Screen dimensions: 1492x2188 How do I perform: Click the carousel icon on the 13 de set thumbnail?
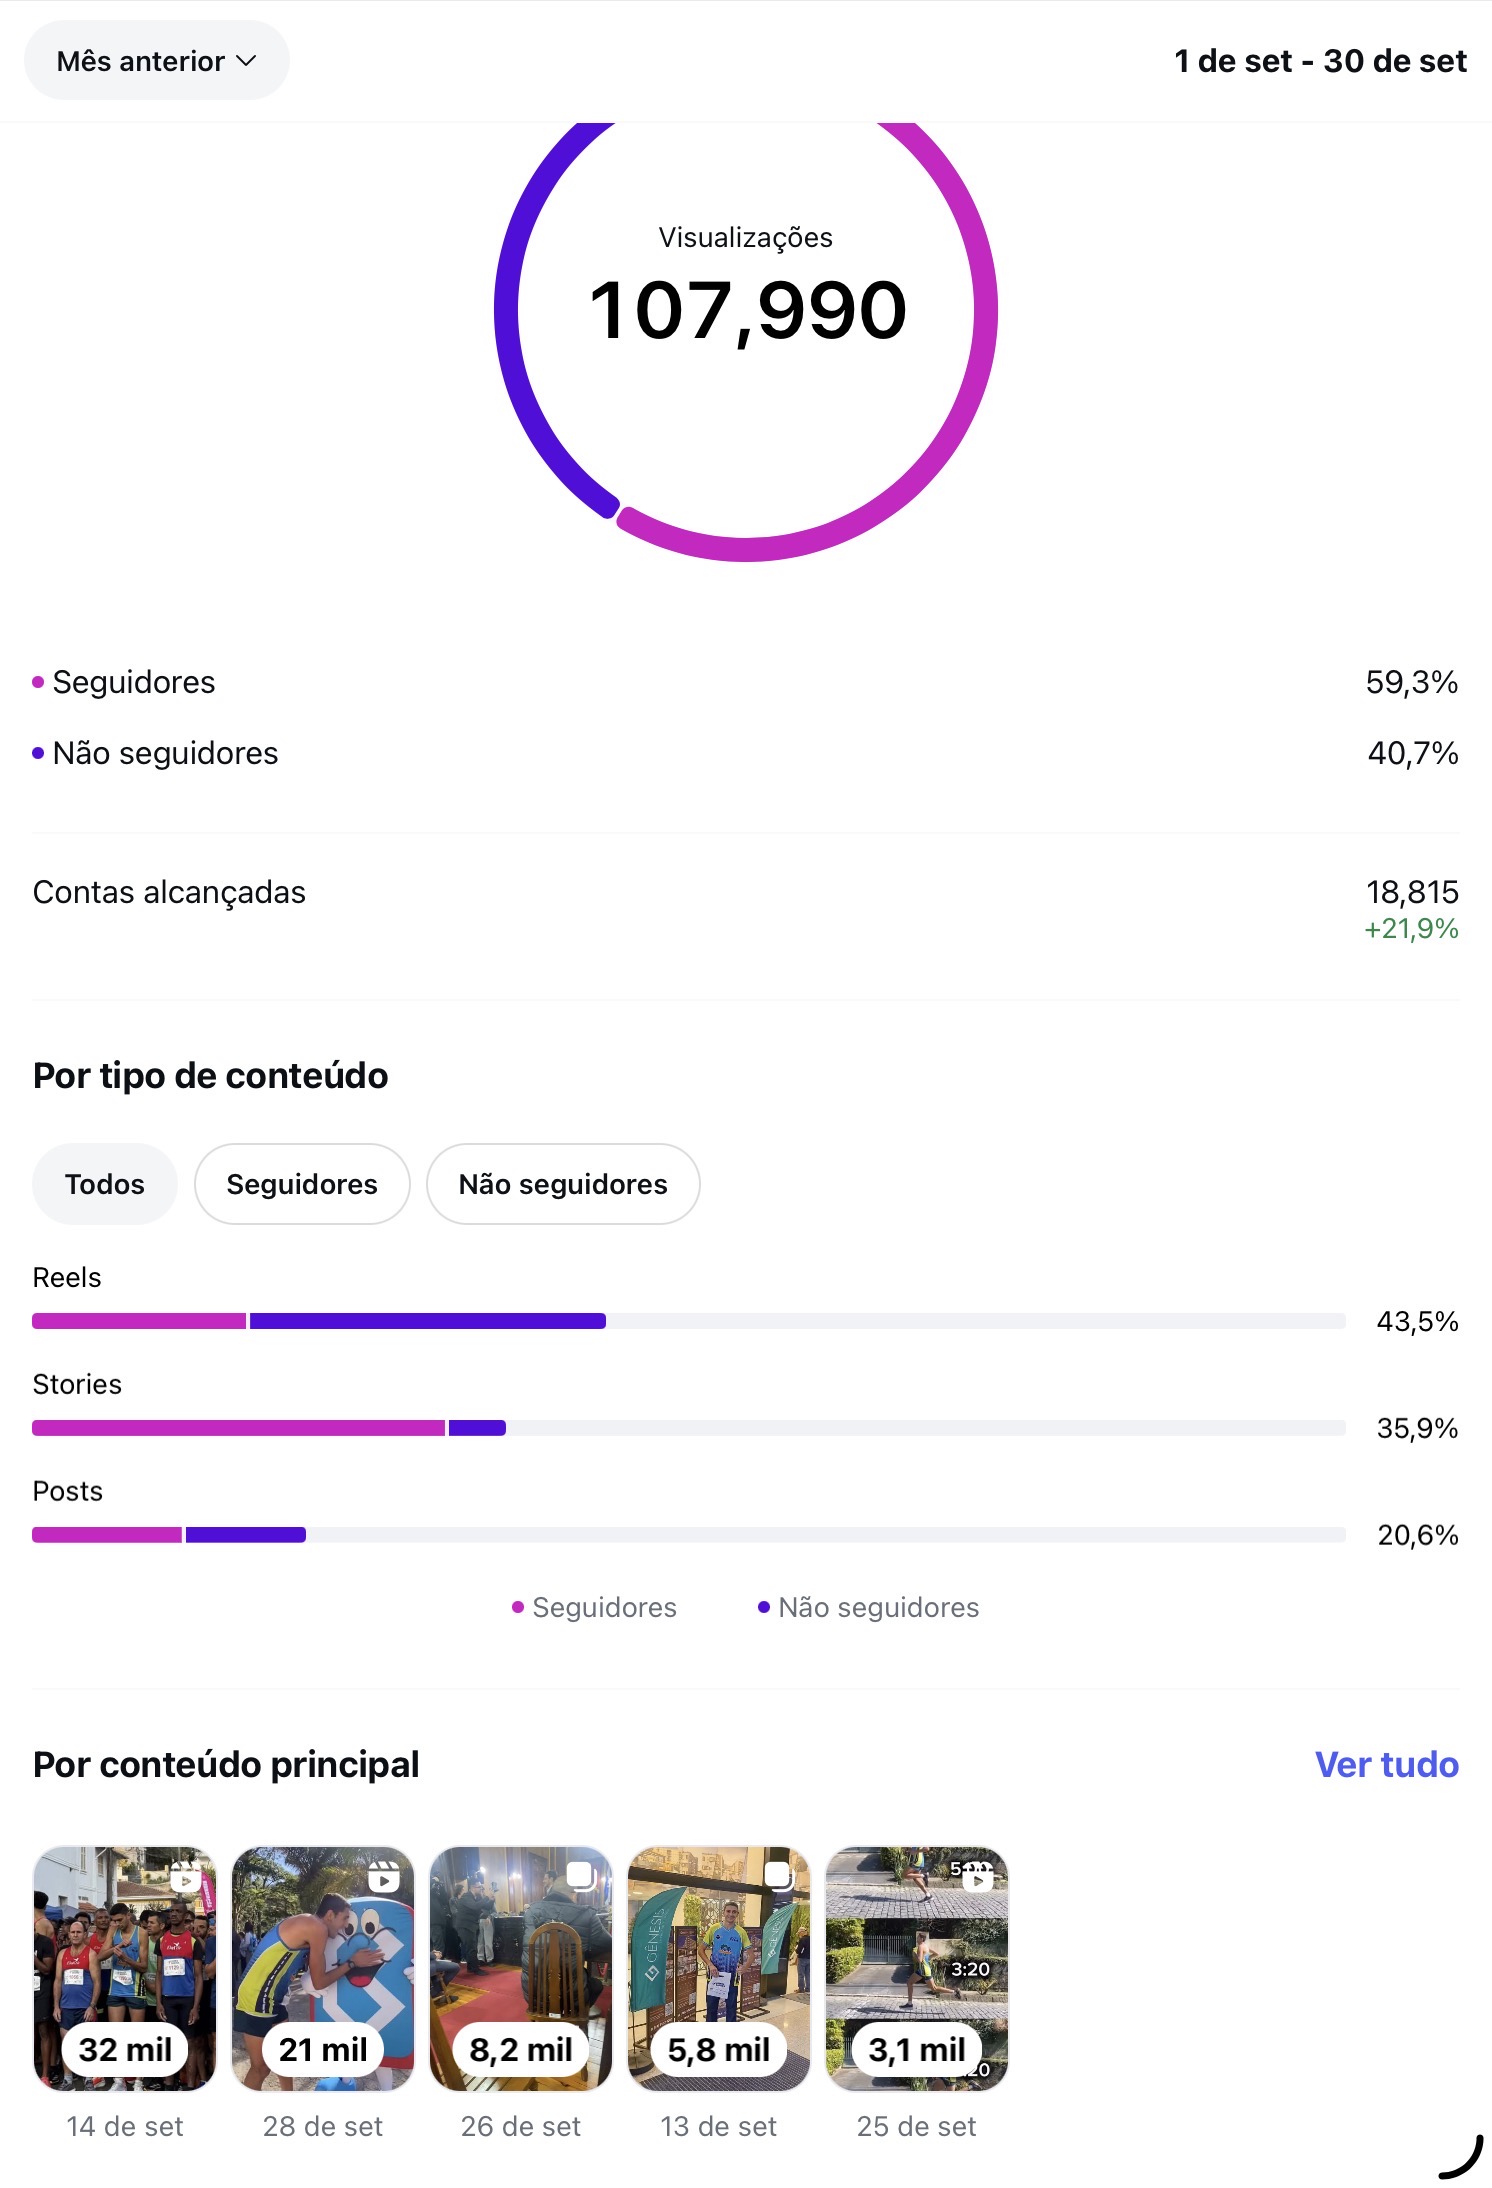(x=779, y=1877)
